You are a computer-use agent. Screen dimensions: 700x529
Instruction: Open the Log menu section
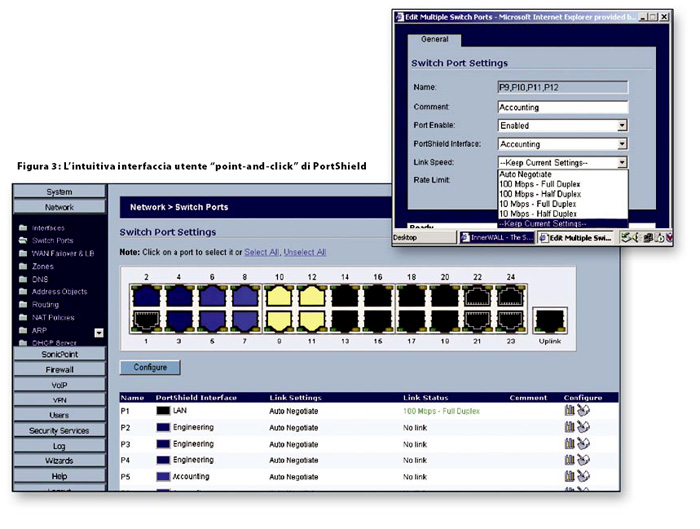point(59,446)
